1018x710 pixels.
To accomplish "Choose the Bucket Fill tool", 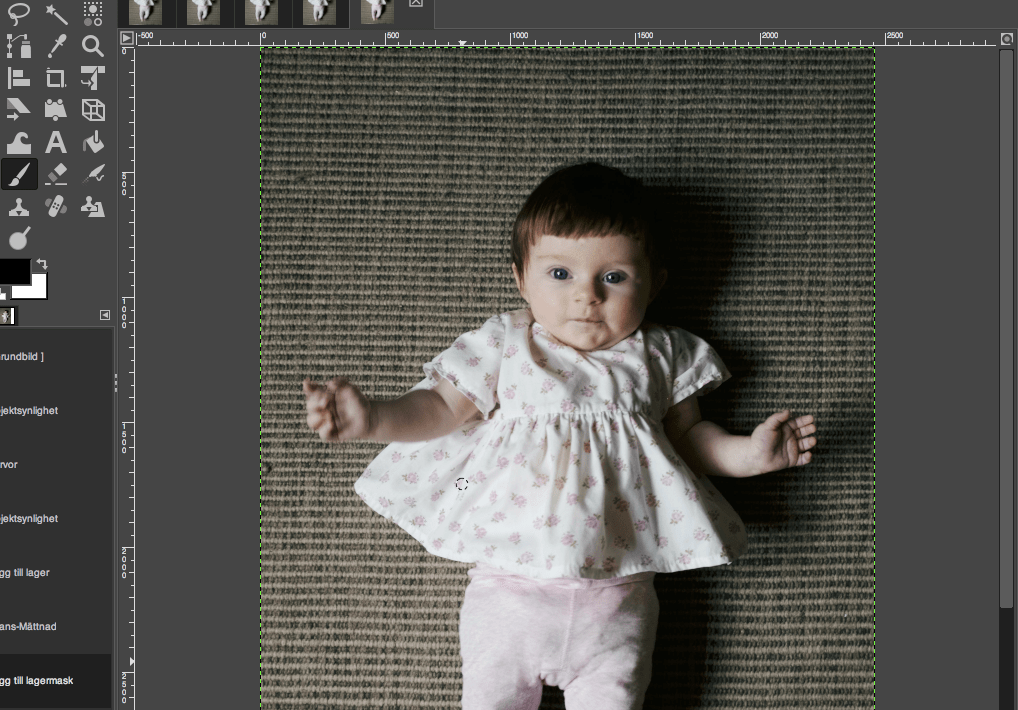I will (x=93, y=143).
